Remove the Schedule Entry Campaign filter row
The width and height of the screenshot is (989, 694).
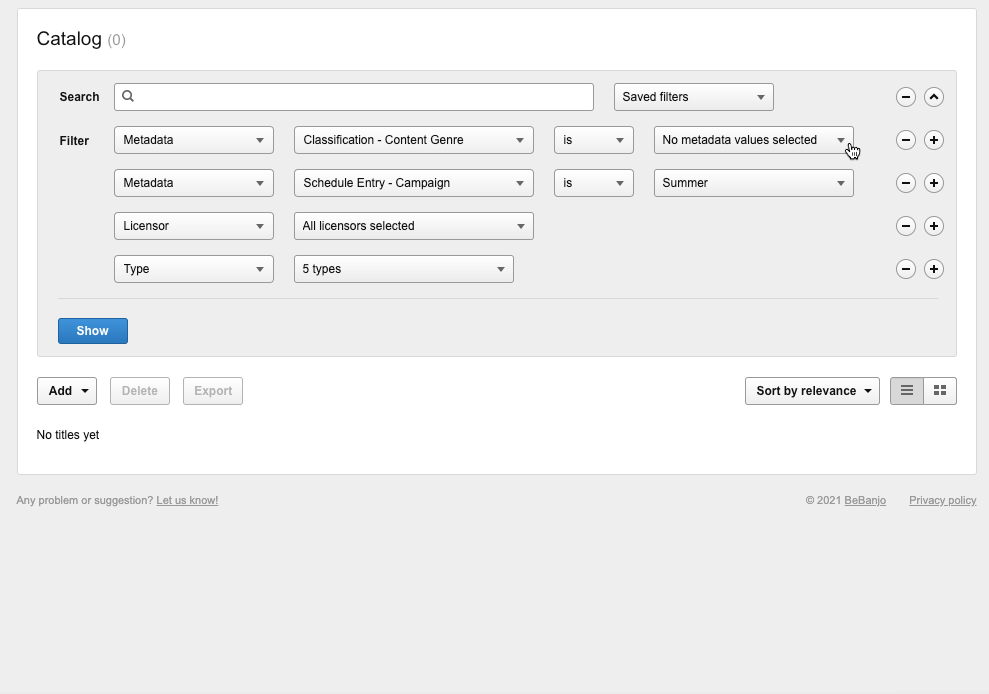[x=905, y=183]
